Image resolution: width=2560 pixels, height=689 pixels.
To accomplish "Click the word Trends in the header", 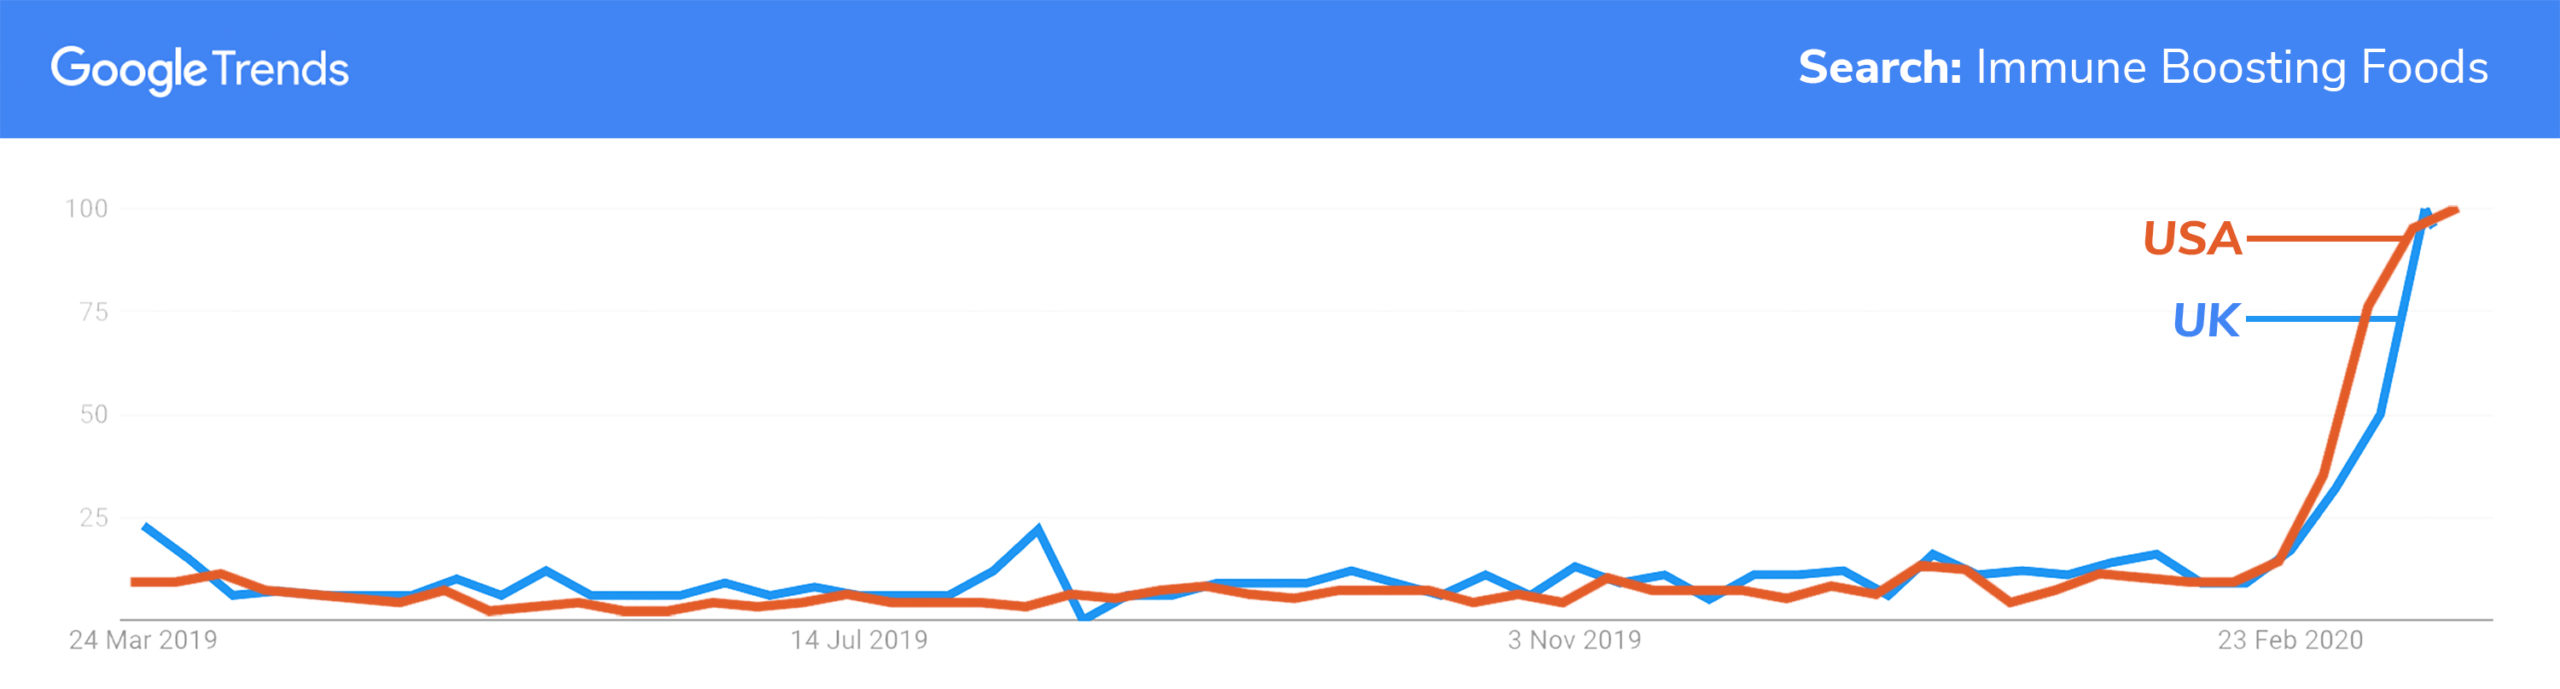I will [281, 70].
